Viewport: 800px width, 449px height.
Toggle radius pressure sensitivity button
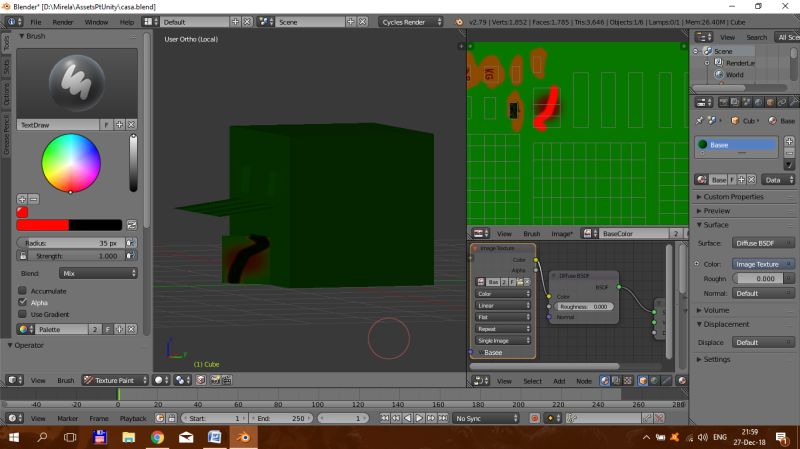click(x=131, y=243)
